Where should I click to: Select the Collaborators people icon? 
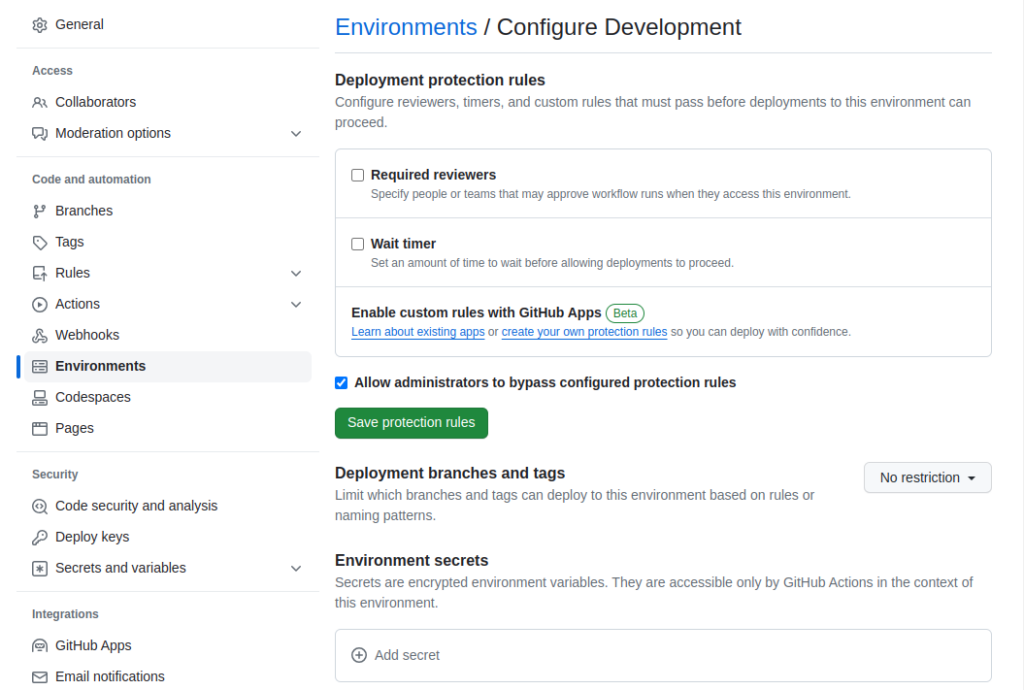39,102
